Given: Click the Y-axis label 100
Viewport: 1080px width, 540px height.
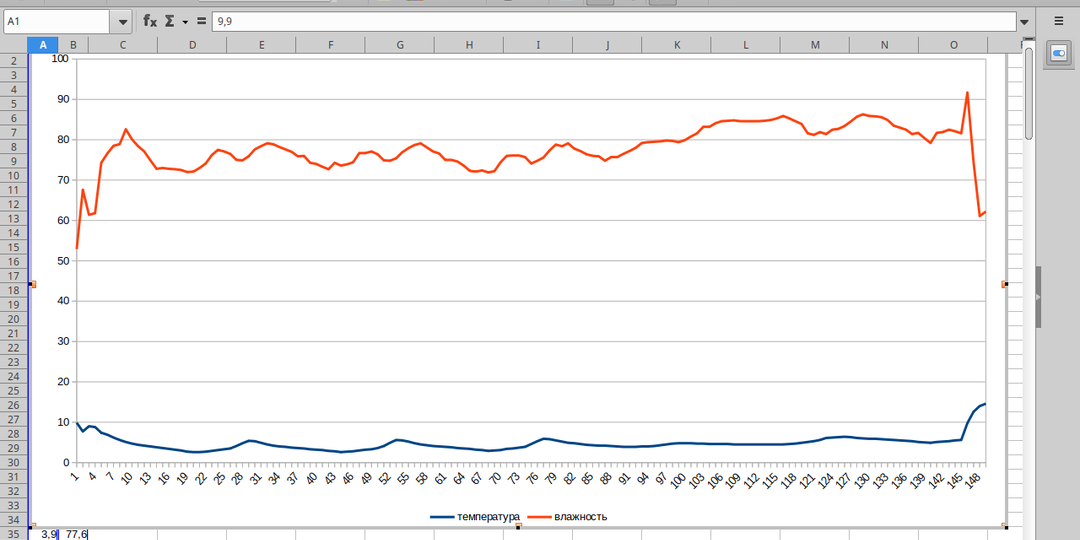Looking at the screenshot, I should (x=61, y=59).
